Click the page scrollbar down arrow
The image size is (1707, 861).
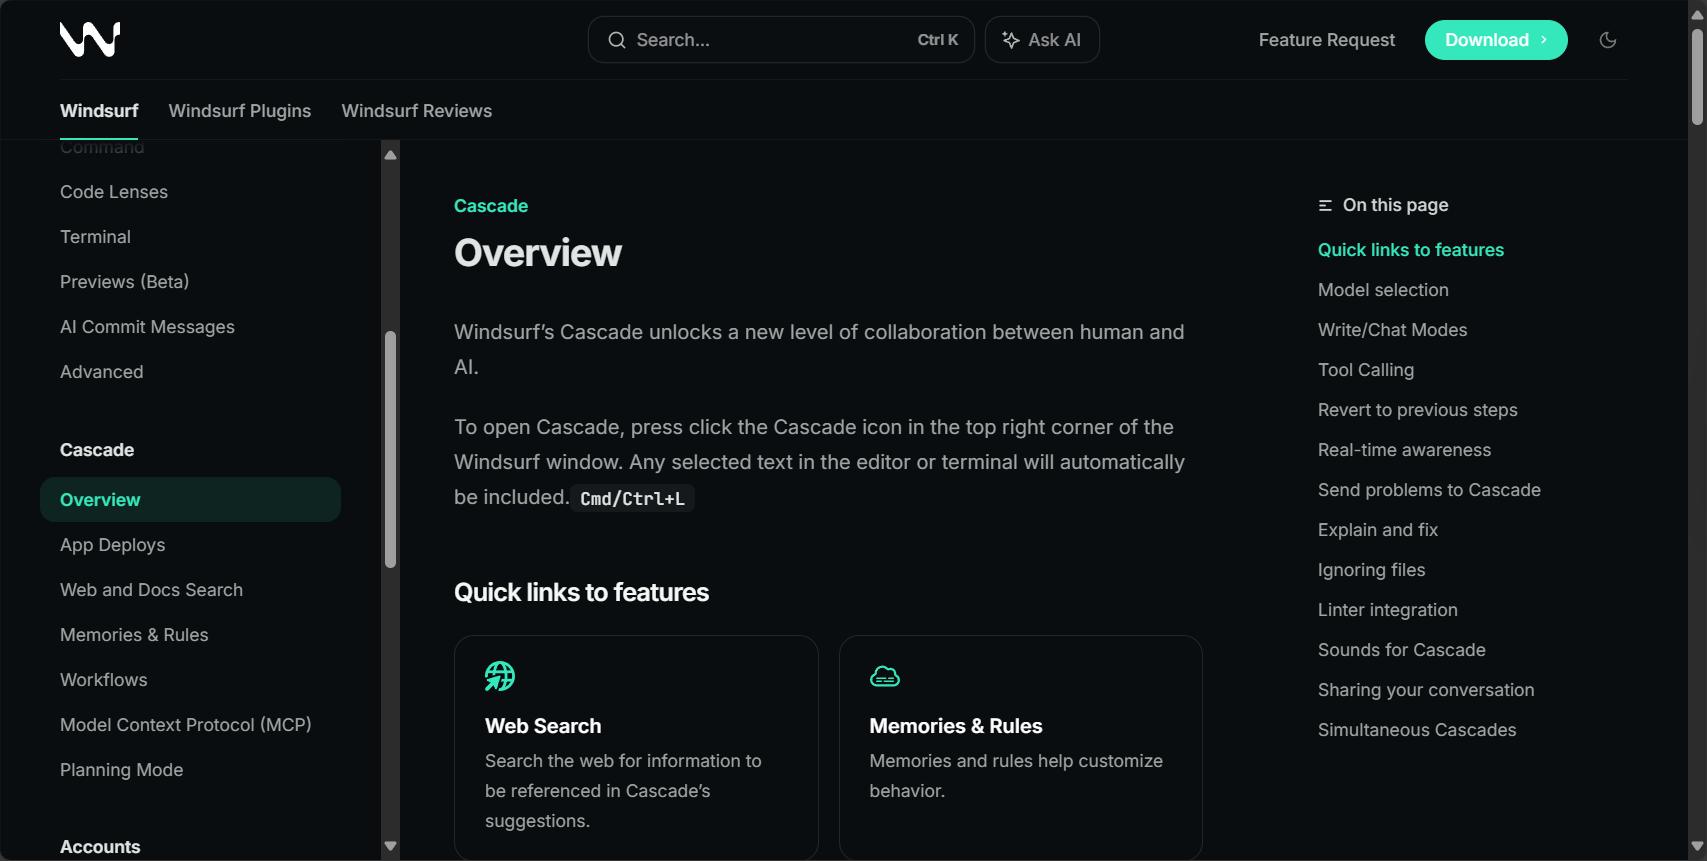click(1697, 848)
